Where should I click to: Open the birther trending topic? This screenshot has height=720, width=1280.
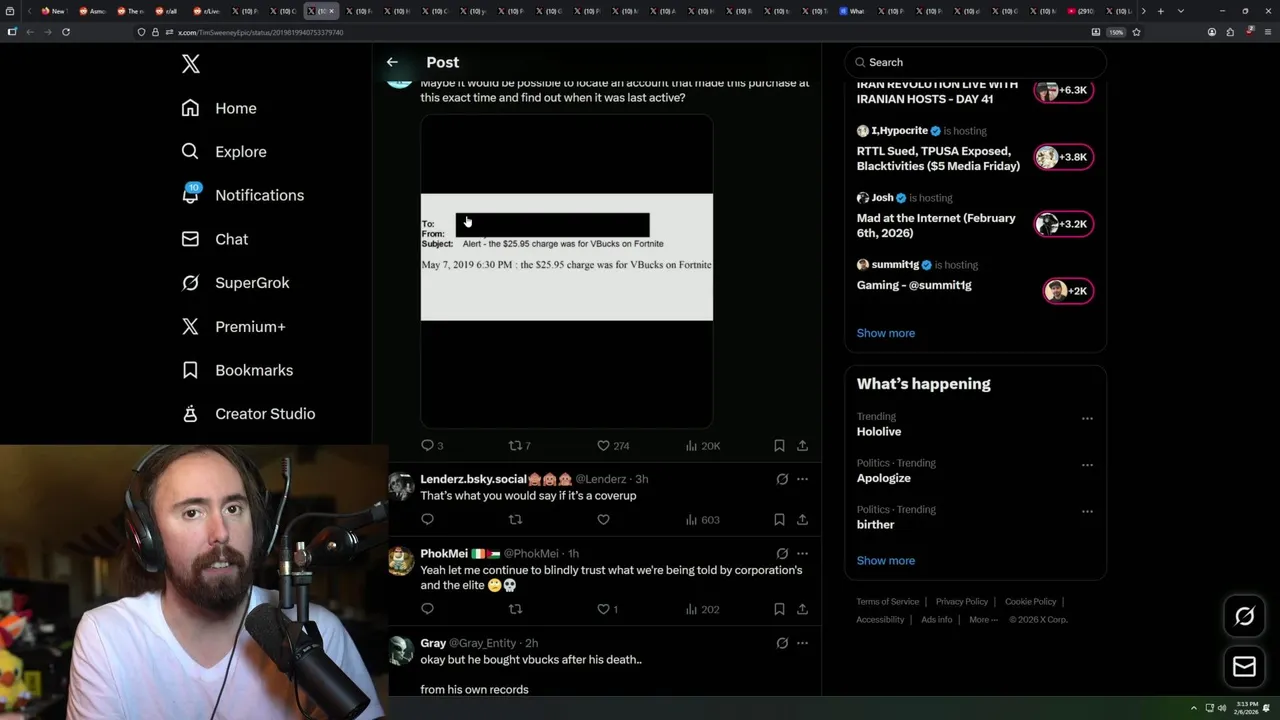876,525
